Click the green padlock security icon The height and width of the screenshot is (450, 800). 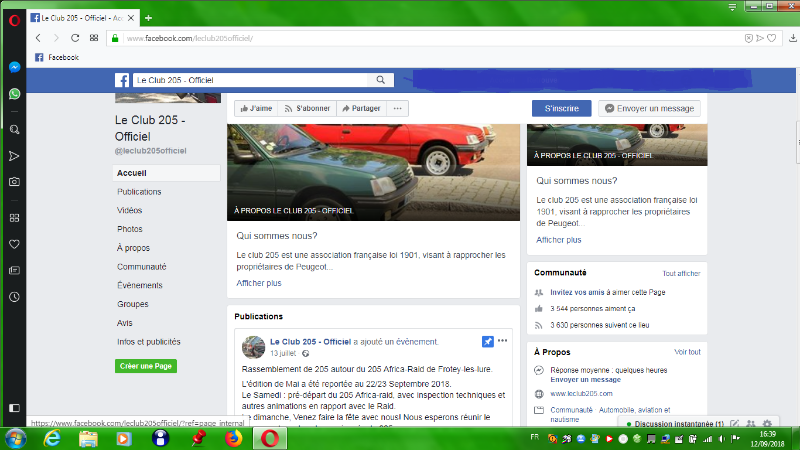coord(115,38)
